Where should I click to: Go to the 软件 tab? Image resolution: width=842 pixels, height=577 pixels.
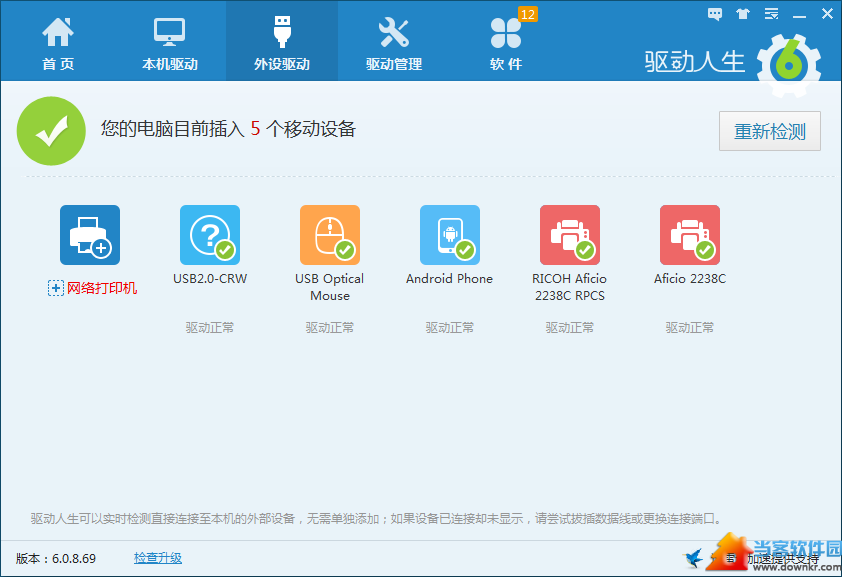tap(506, 43)
